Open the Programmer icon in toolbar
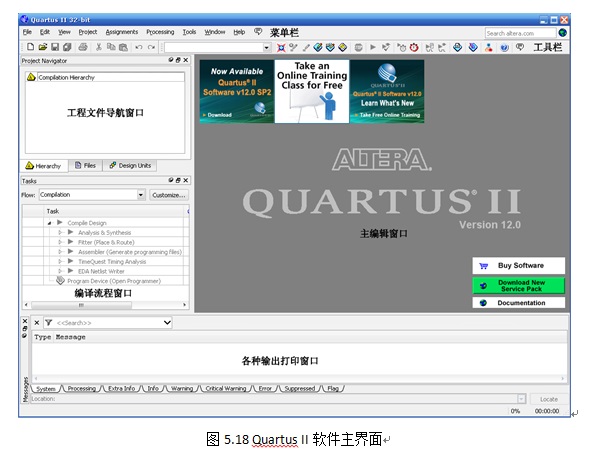 click(473, 48)
